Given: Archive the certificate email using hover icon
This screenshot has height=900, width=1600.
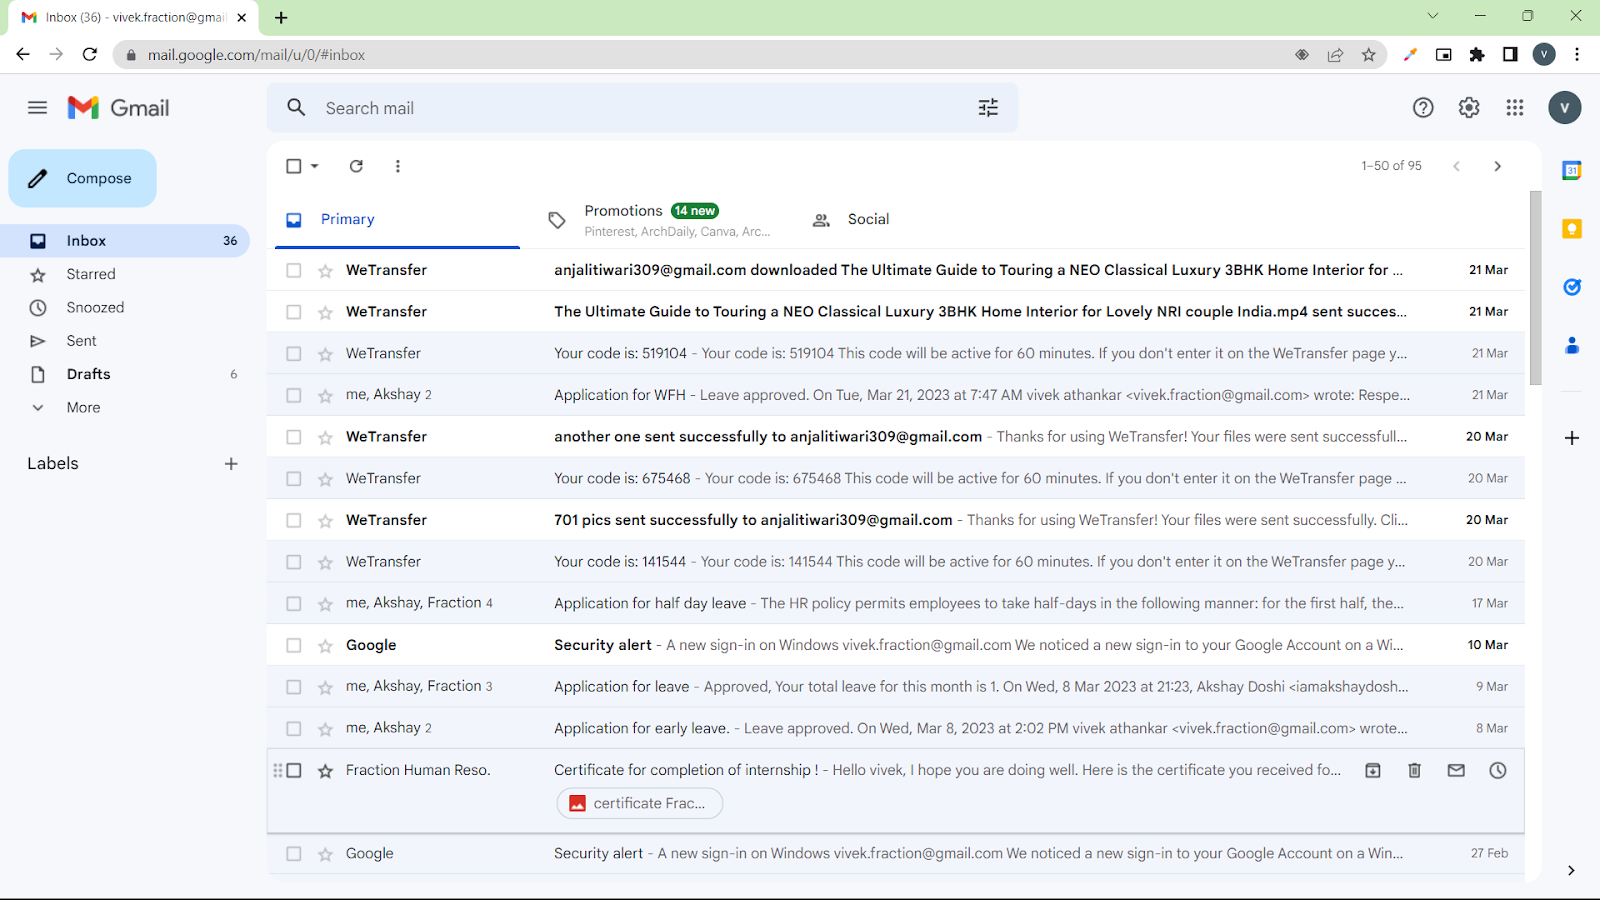Looking at the screenshot, I should tap(1372, 770).
